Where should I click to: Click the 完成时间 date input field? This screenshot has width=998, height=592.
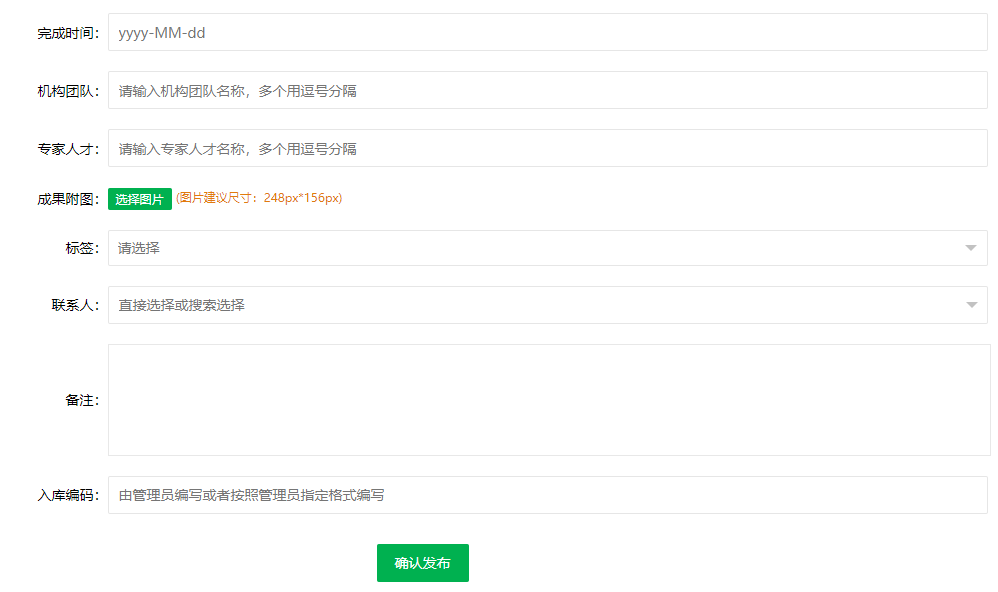[547, 32]
